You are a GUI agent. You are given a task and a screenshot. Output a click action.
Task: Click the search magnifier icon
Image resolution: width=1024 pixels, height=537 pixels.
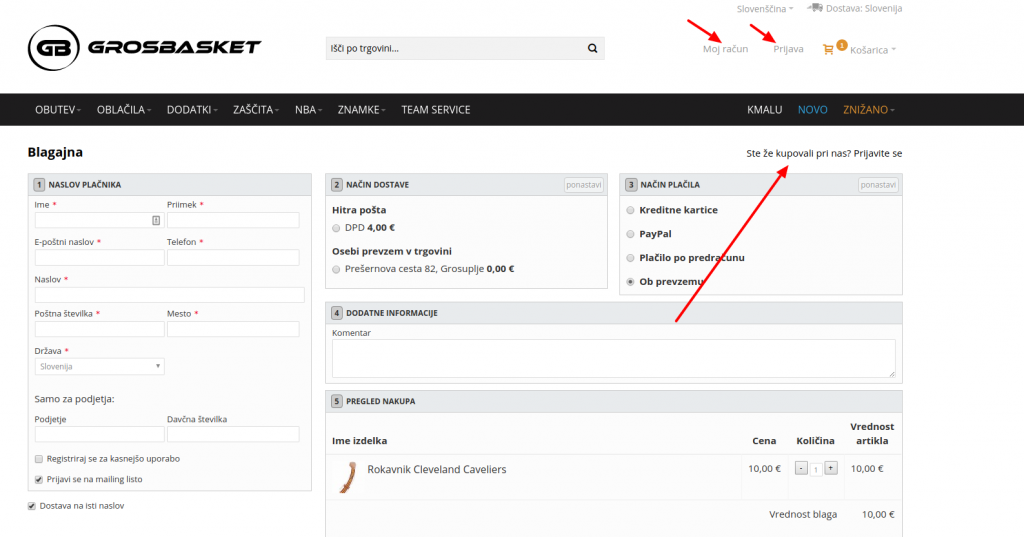(592, 48)
